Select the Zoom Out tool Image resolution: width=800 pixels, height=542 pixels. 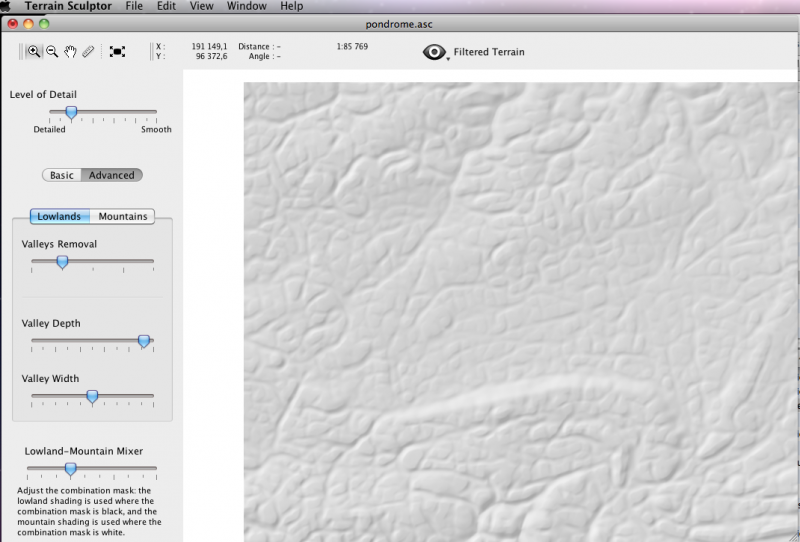click(x=52, y=51)
